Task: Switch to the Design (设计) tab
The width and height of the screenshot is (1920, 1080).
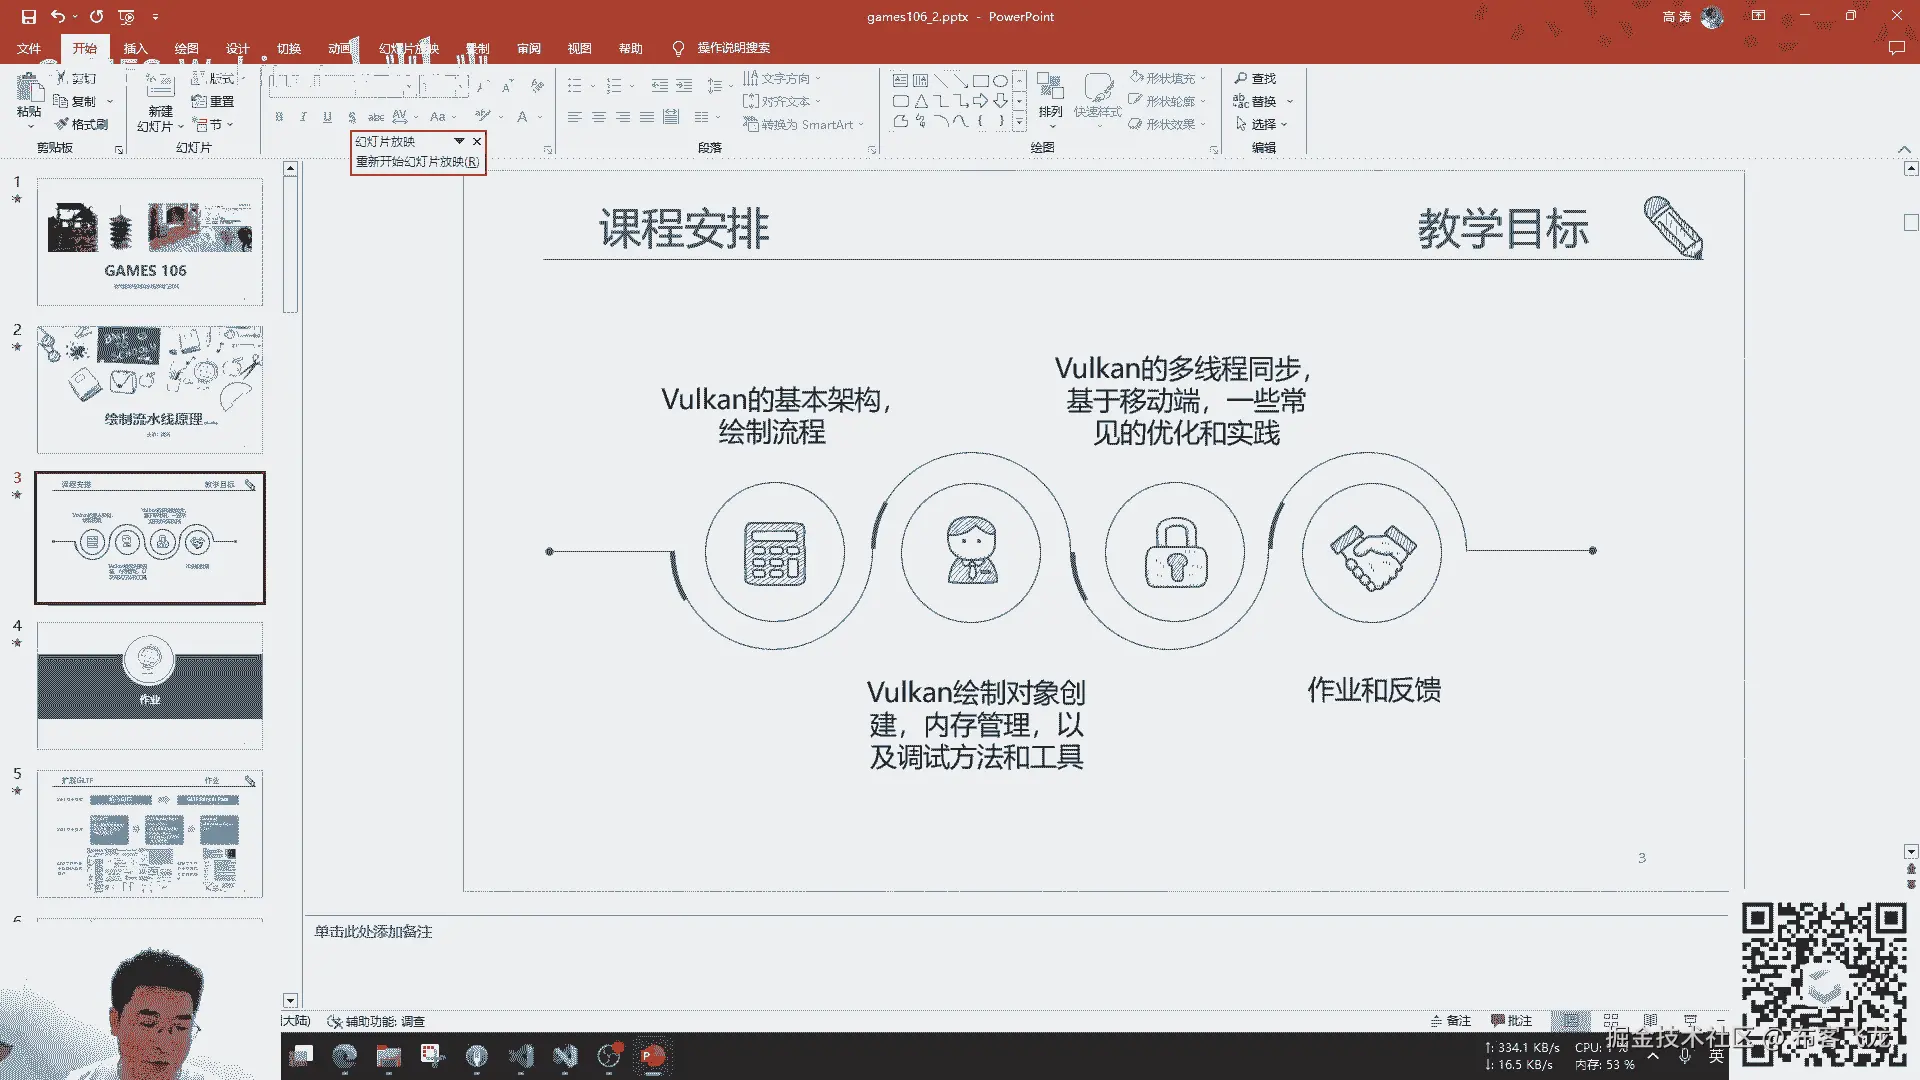Action: (x=237, y=48)
